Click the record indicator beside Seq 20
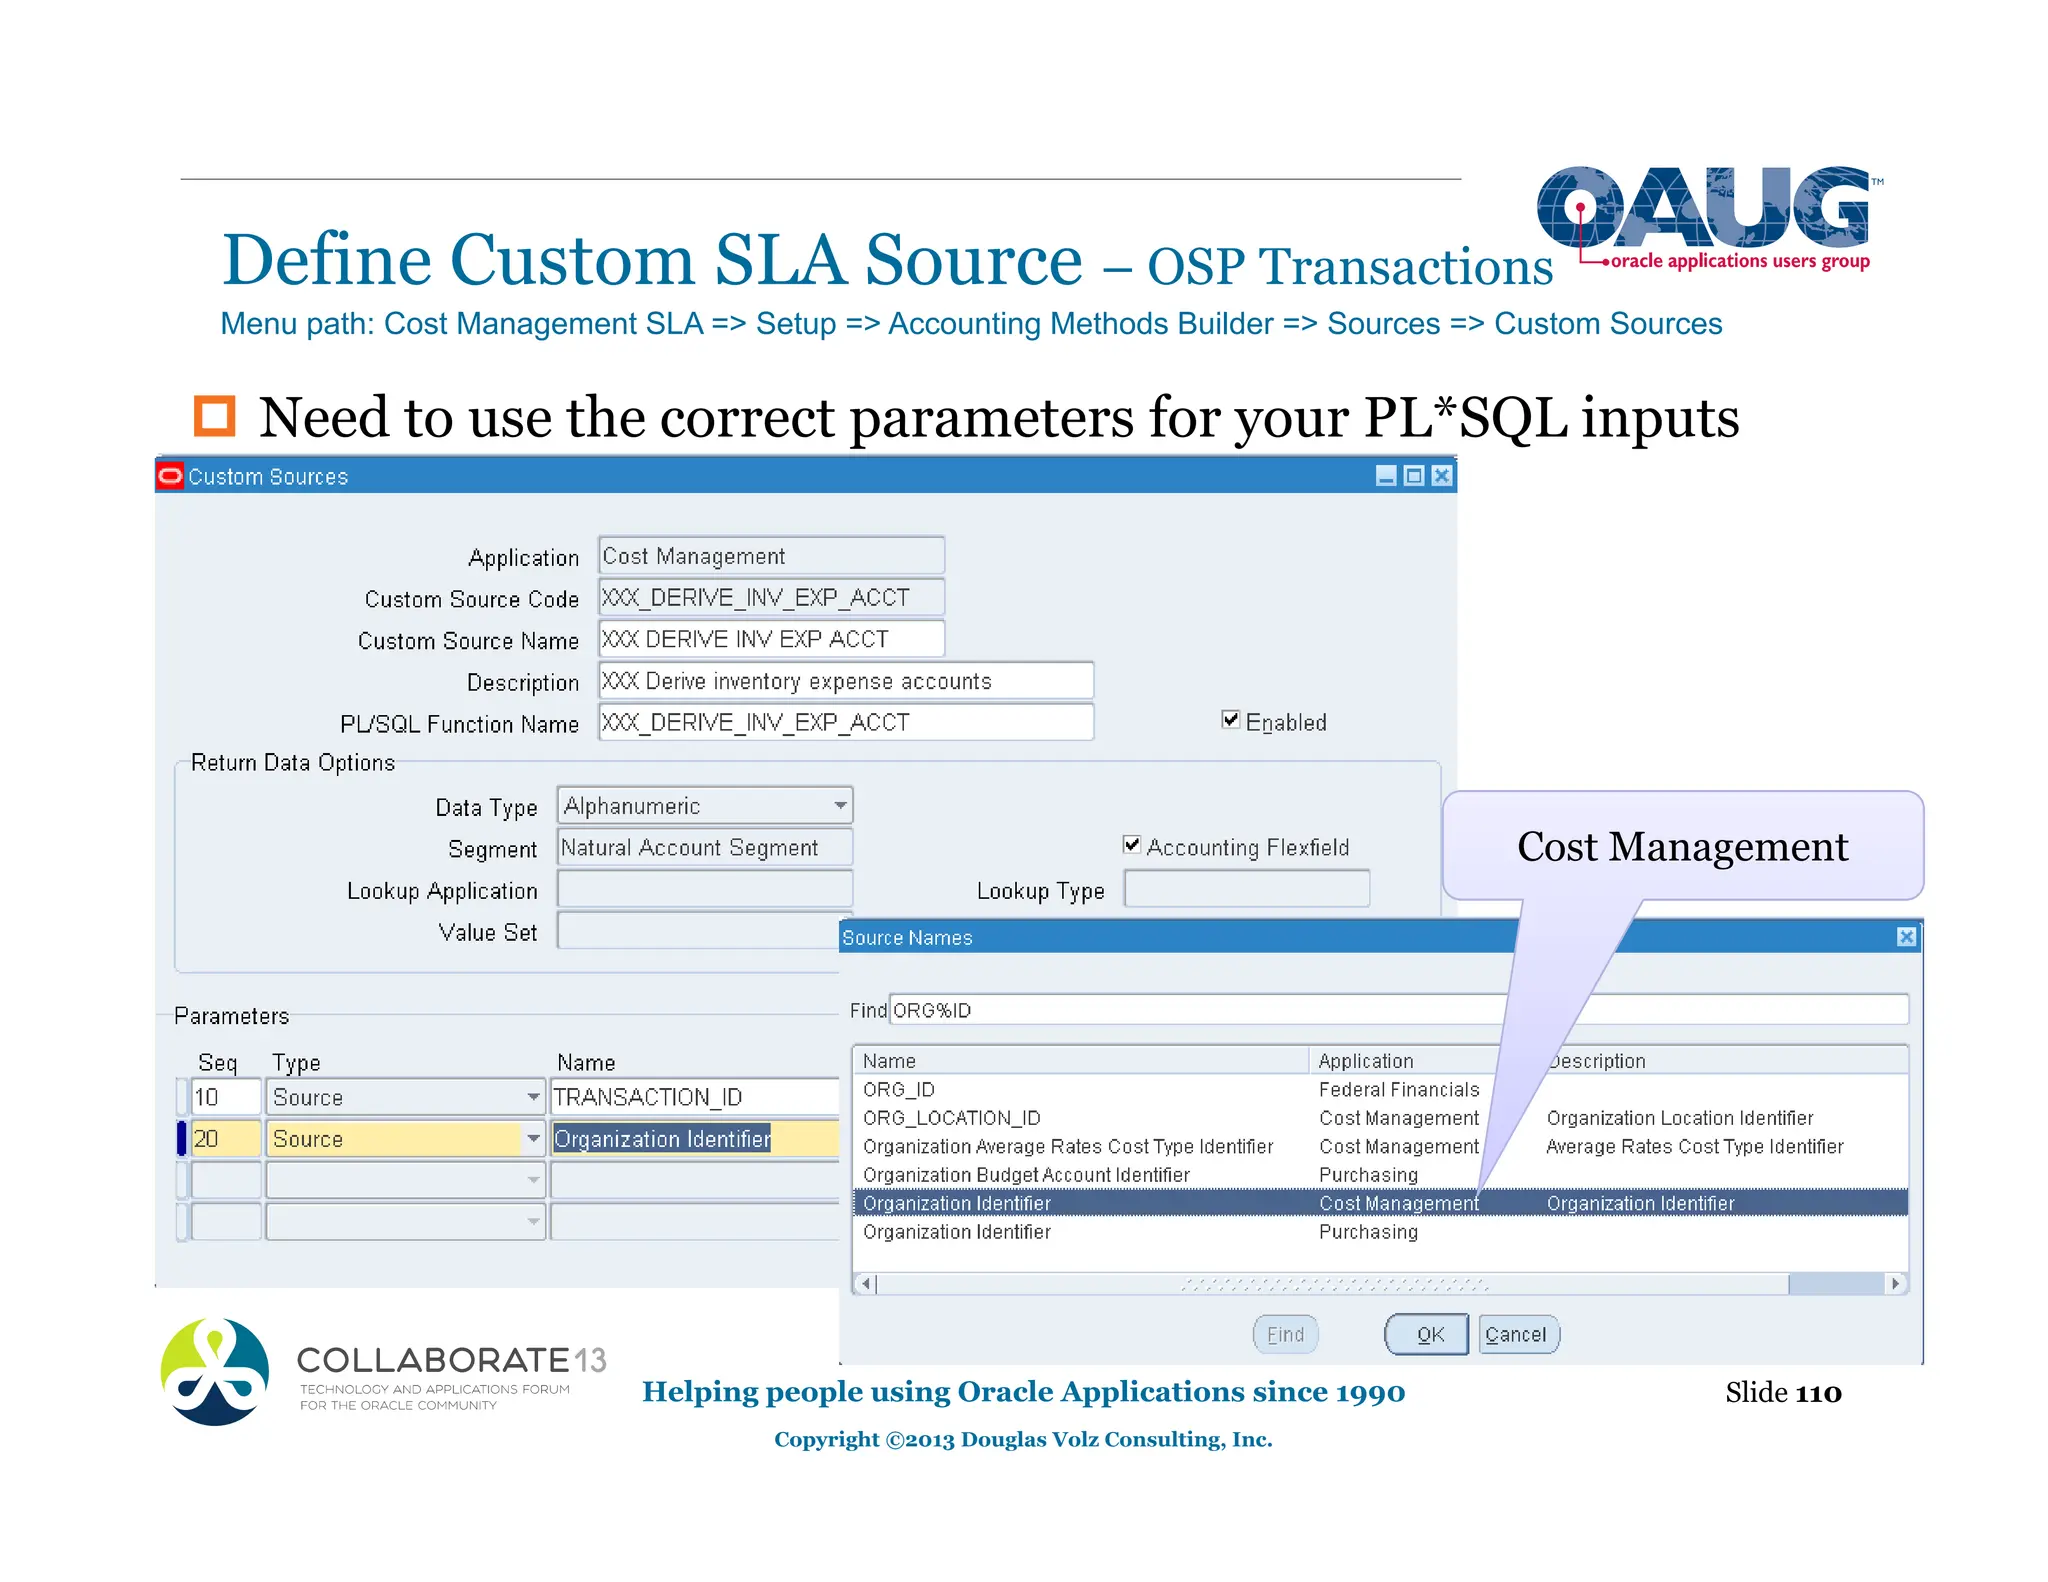This screenshot has width=2048, height=1582. coord(182,1139)
